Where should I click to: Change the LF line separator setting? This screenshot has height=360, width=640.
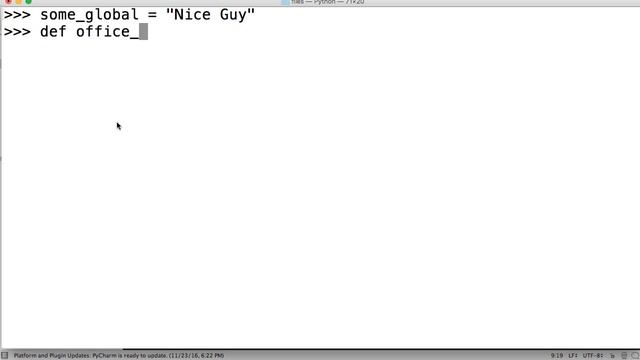[x=573, y=356]
